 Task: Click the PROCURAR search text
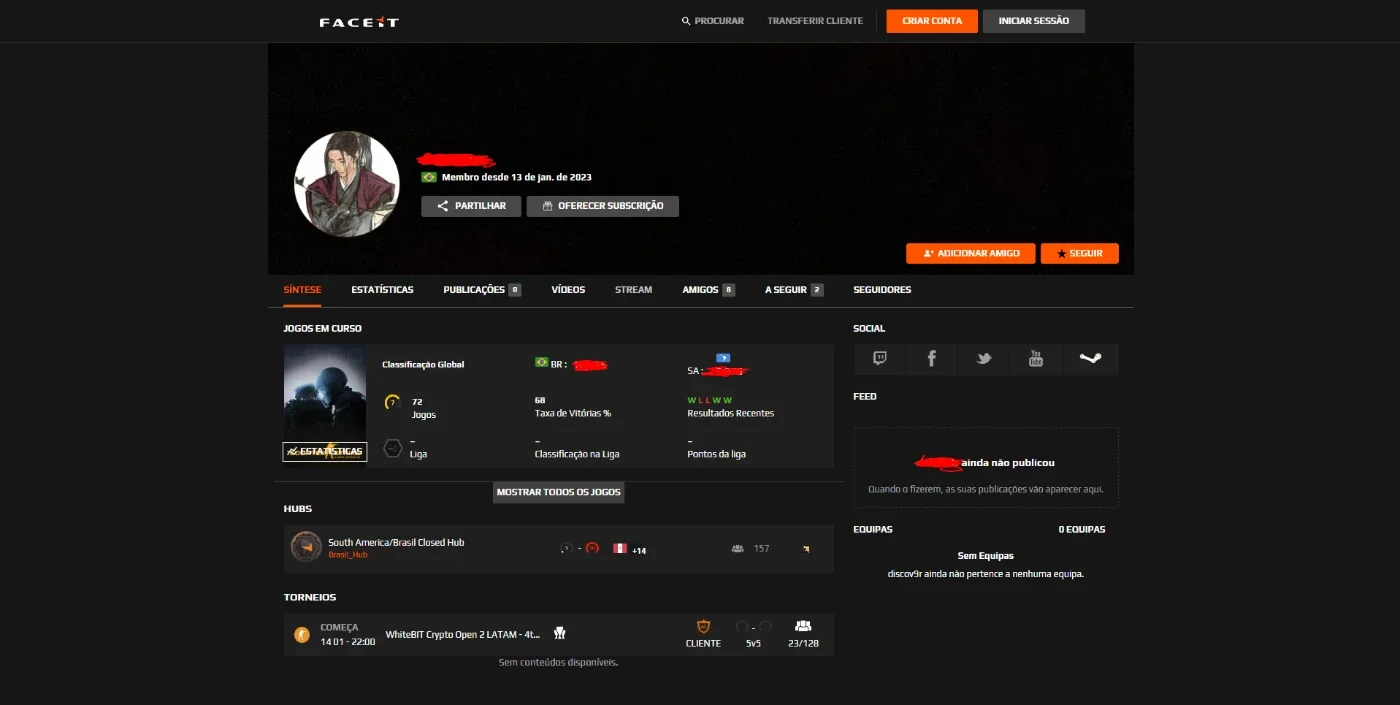point(719,21)
